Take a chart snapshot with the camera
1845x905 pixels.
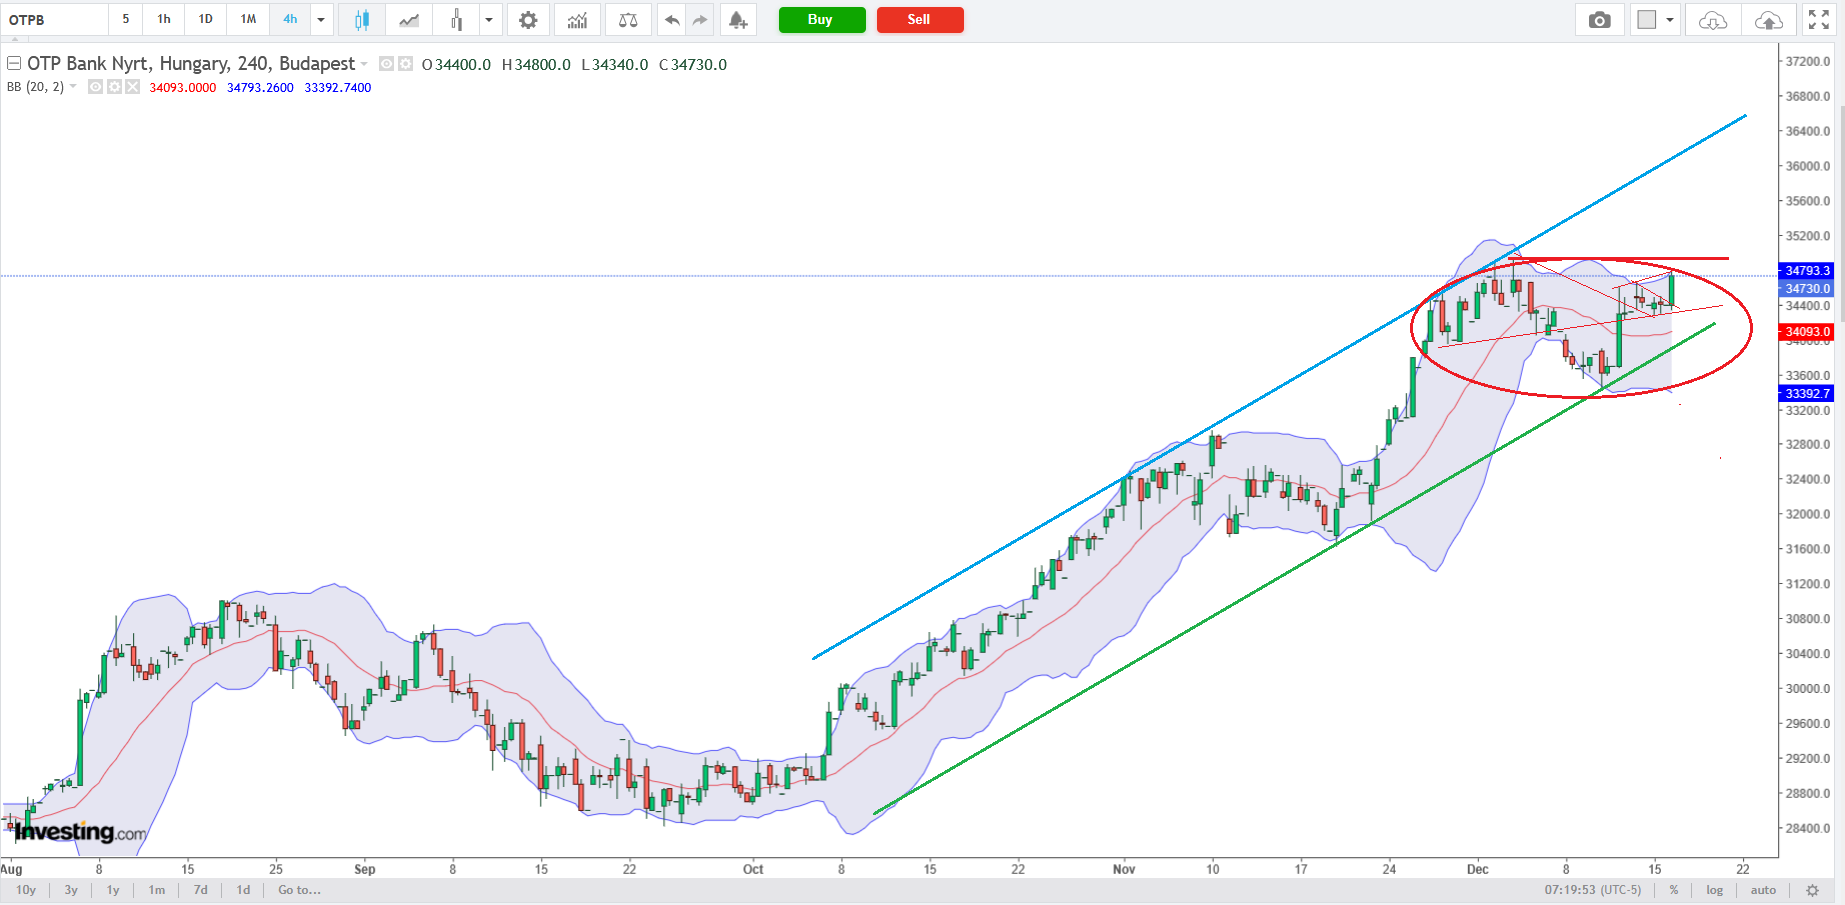(x=1600, y=19)
